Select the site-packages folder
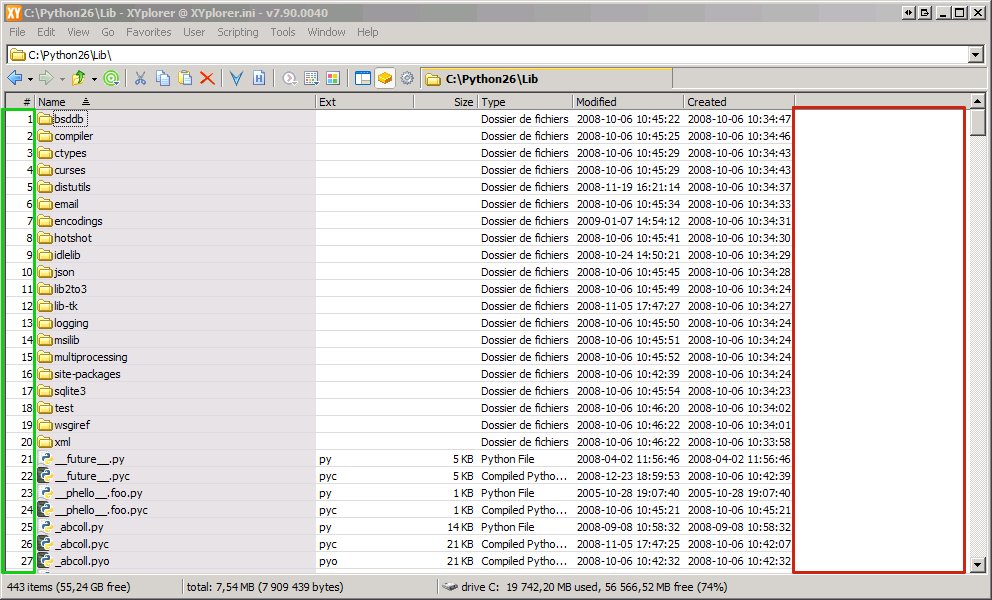992x600 pixels. (87, 374)
